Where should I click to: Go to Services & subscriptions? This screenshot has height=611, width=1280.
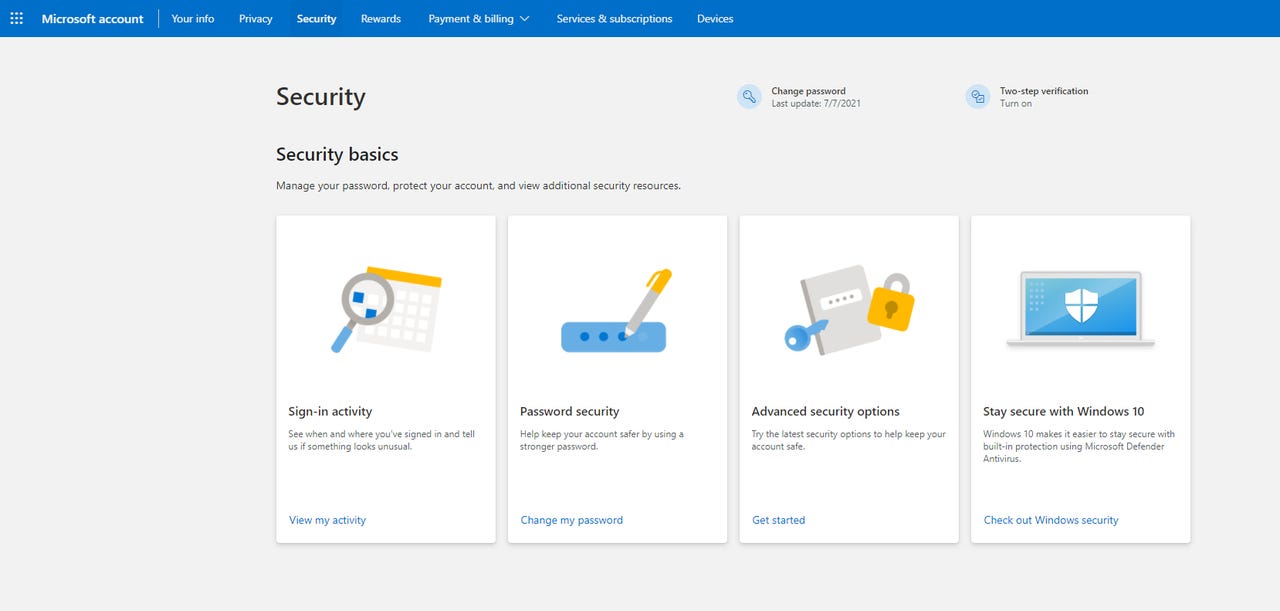[614, 18]
